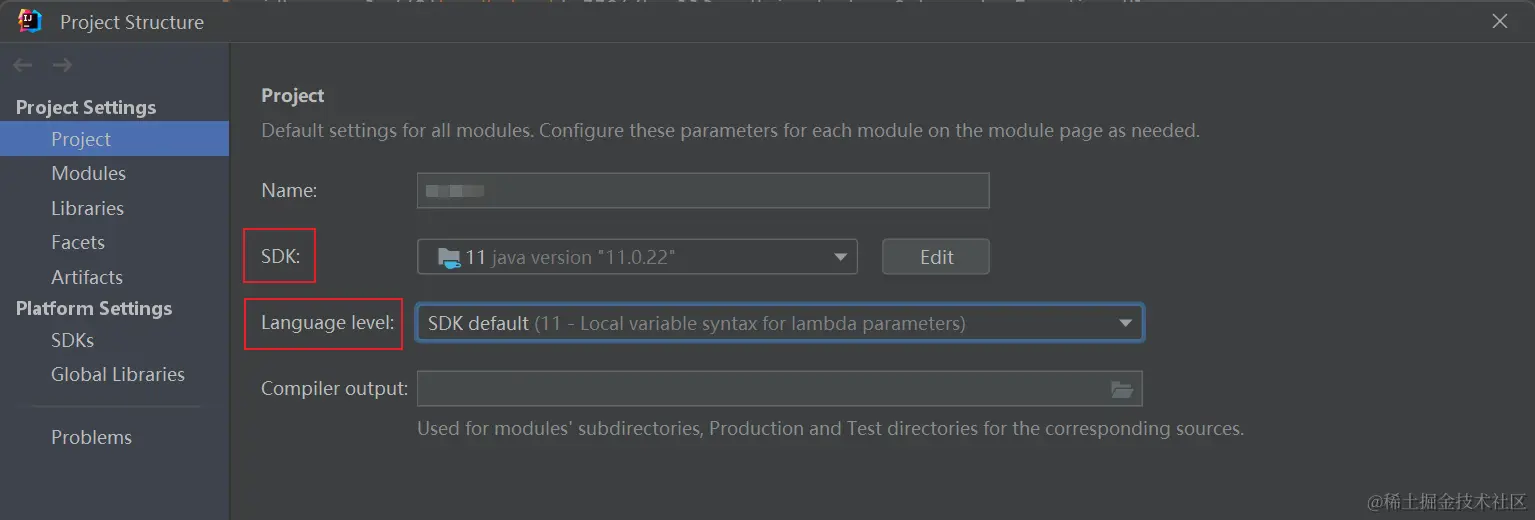This screenshot has width=1535, height=520.
Task: Click the Platform Settings section header
Action: click(x=94, y=308)
